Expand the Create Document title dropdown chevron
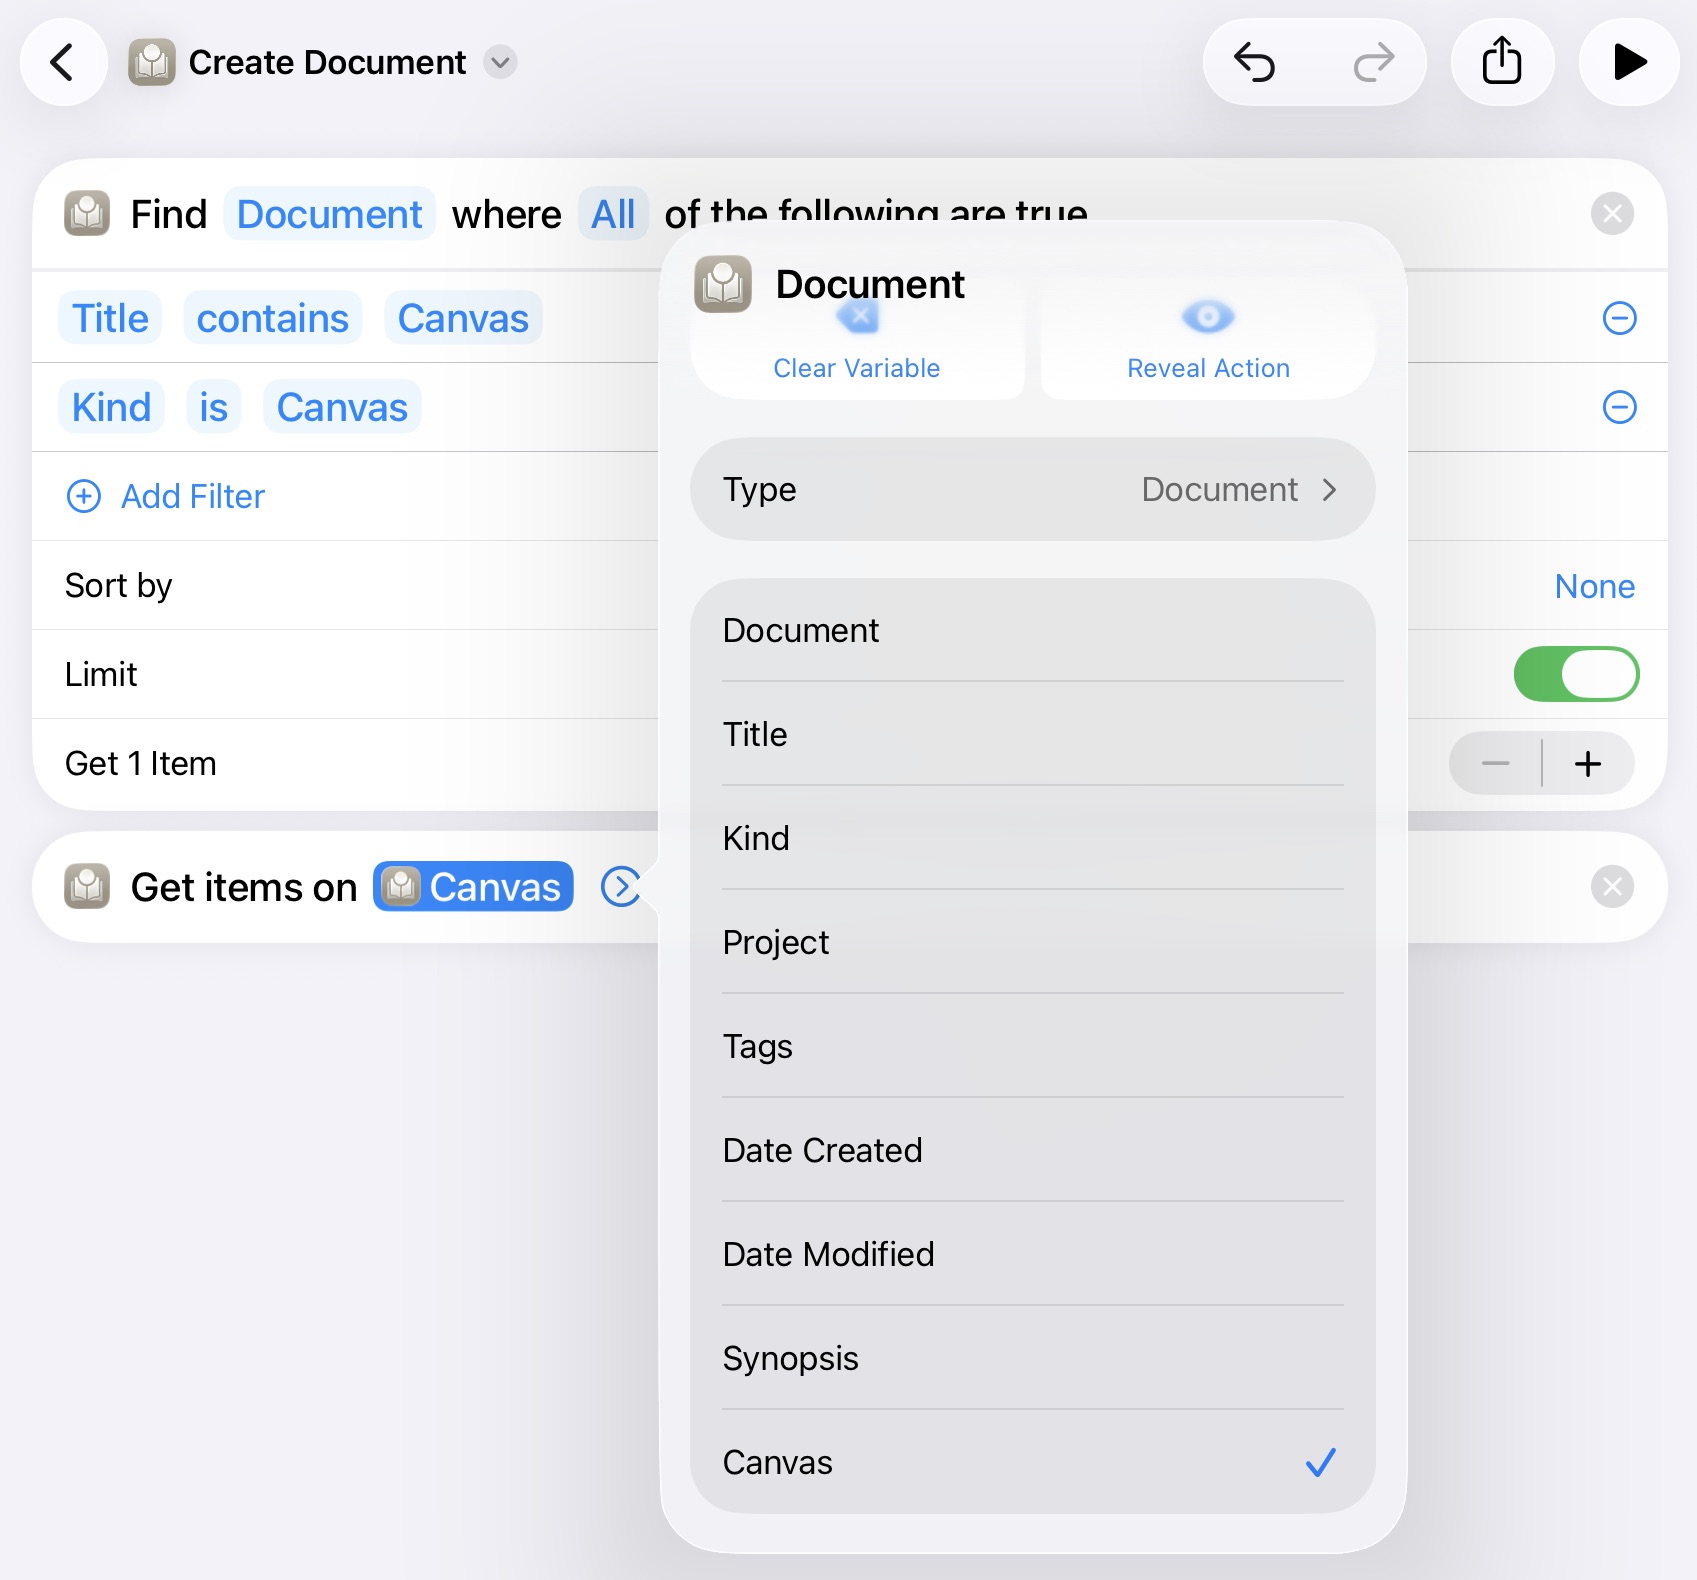1697x1580 pixels. click(500, 62)
